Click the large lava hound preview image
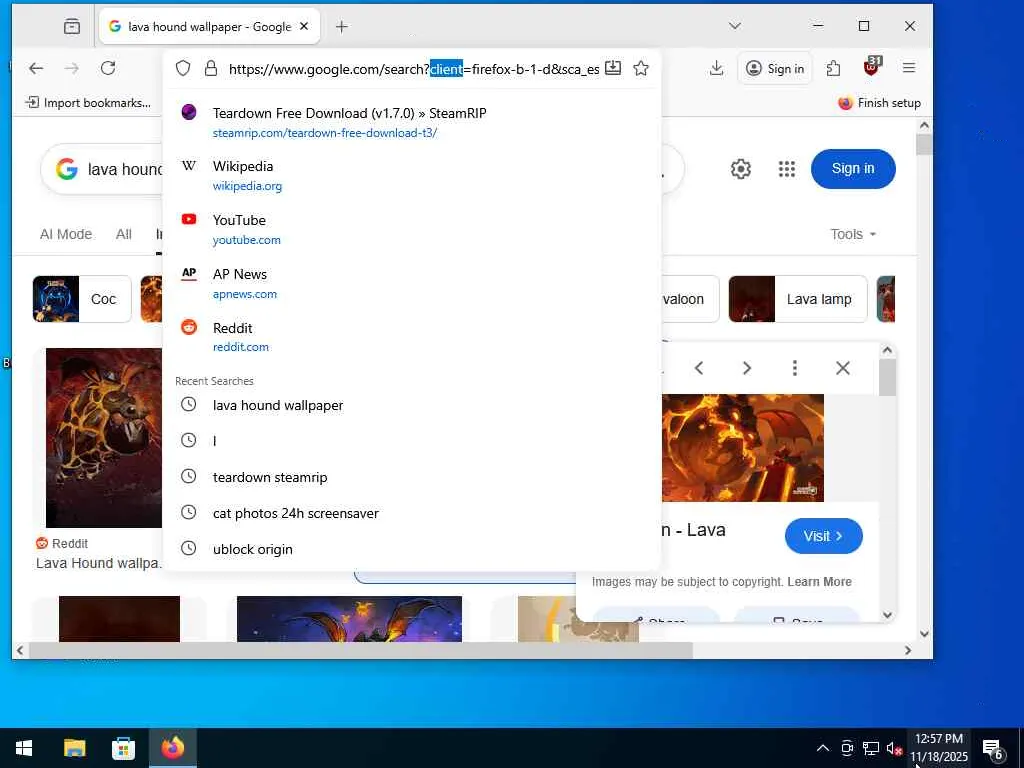This screenshot has height=768, width=1024. click(743, 448)
